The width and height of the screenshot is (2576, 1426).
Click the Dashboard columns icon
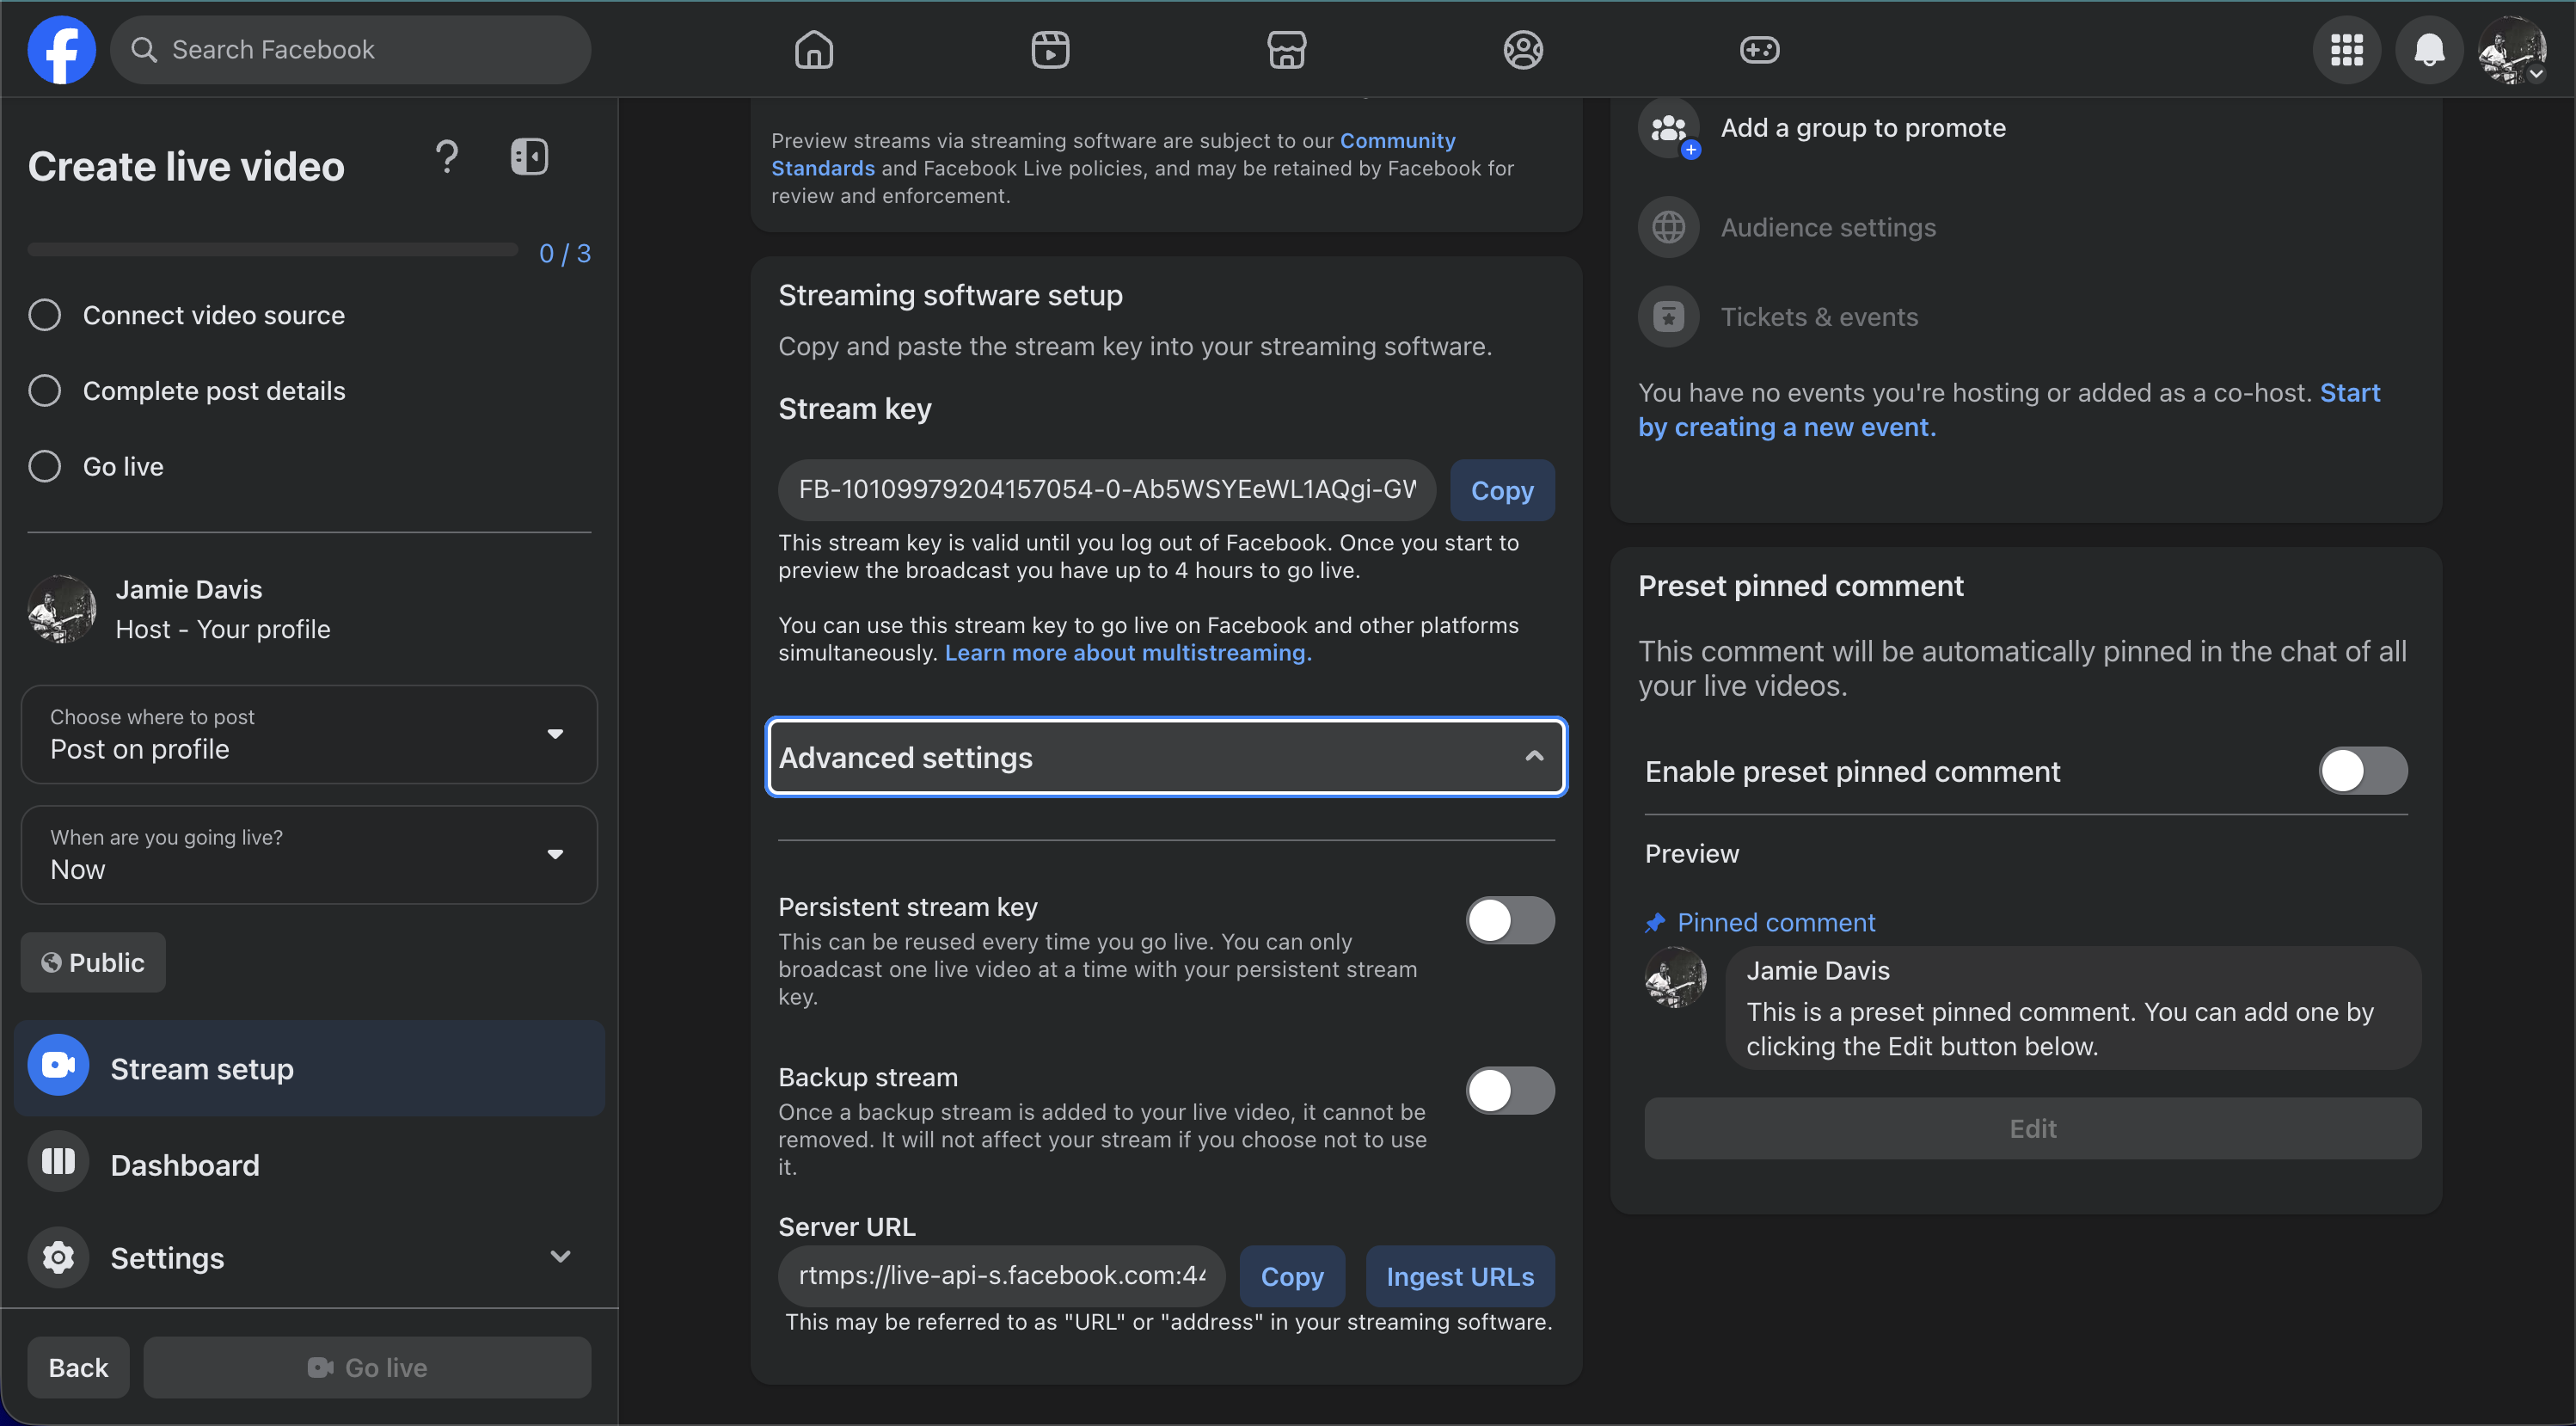[x=58, y=1161]
